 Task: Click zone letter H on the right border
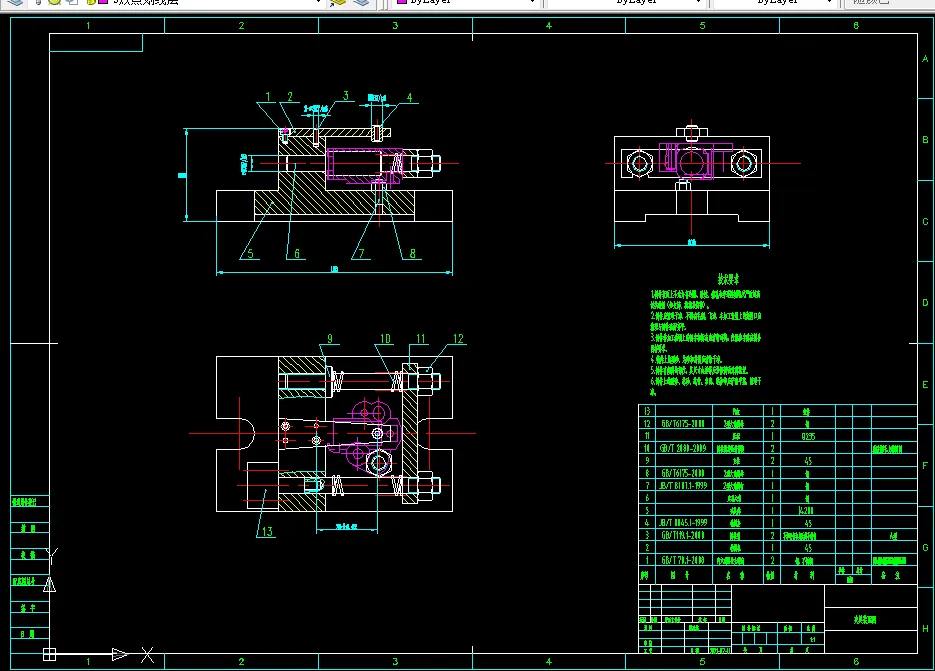pyautogui.click(x=925, y=628)
